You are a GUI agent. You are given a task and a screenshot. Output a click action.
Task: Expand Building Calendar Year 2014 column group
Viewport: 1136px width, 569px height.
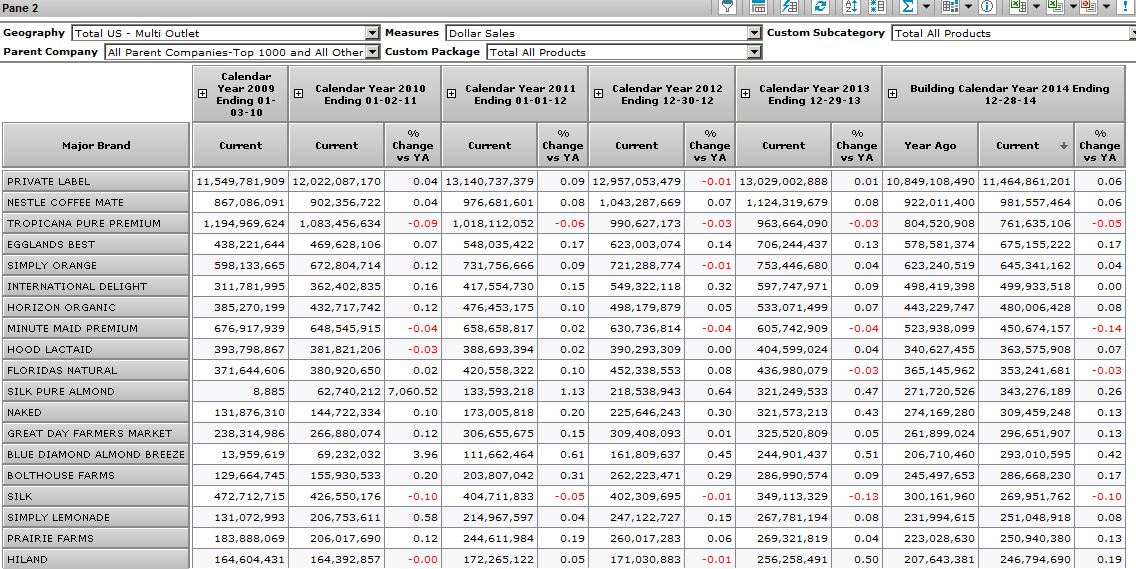coord(892,93)
